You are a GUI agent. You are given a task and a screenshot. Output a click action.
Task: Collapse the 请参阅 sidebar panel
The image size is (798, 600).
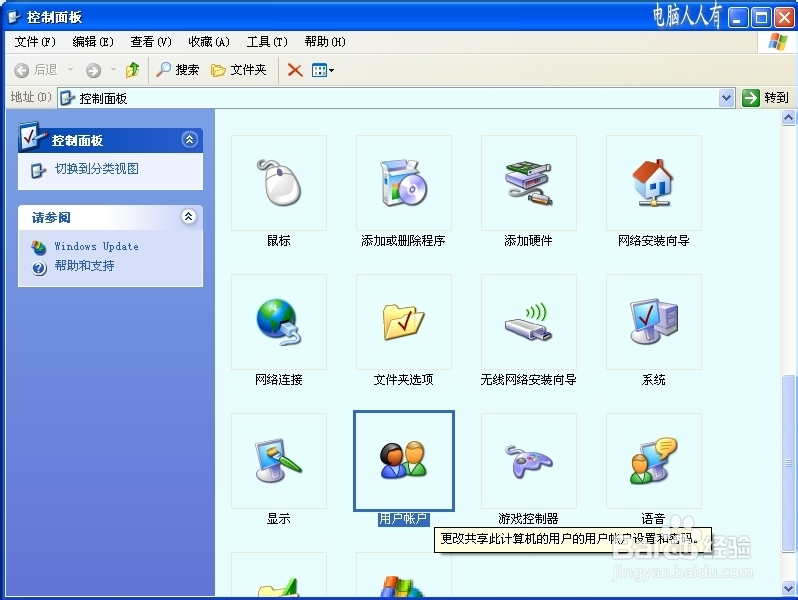tap(188, 217)
